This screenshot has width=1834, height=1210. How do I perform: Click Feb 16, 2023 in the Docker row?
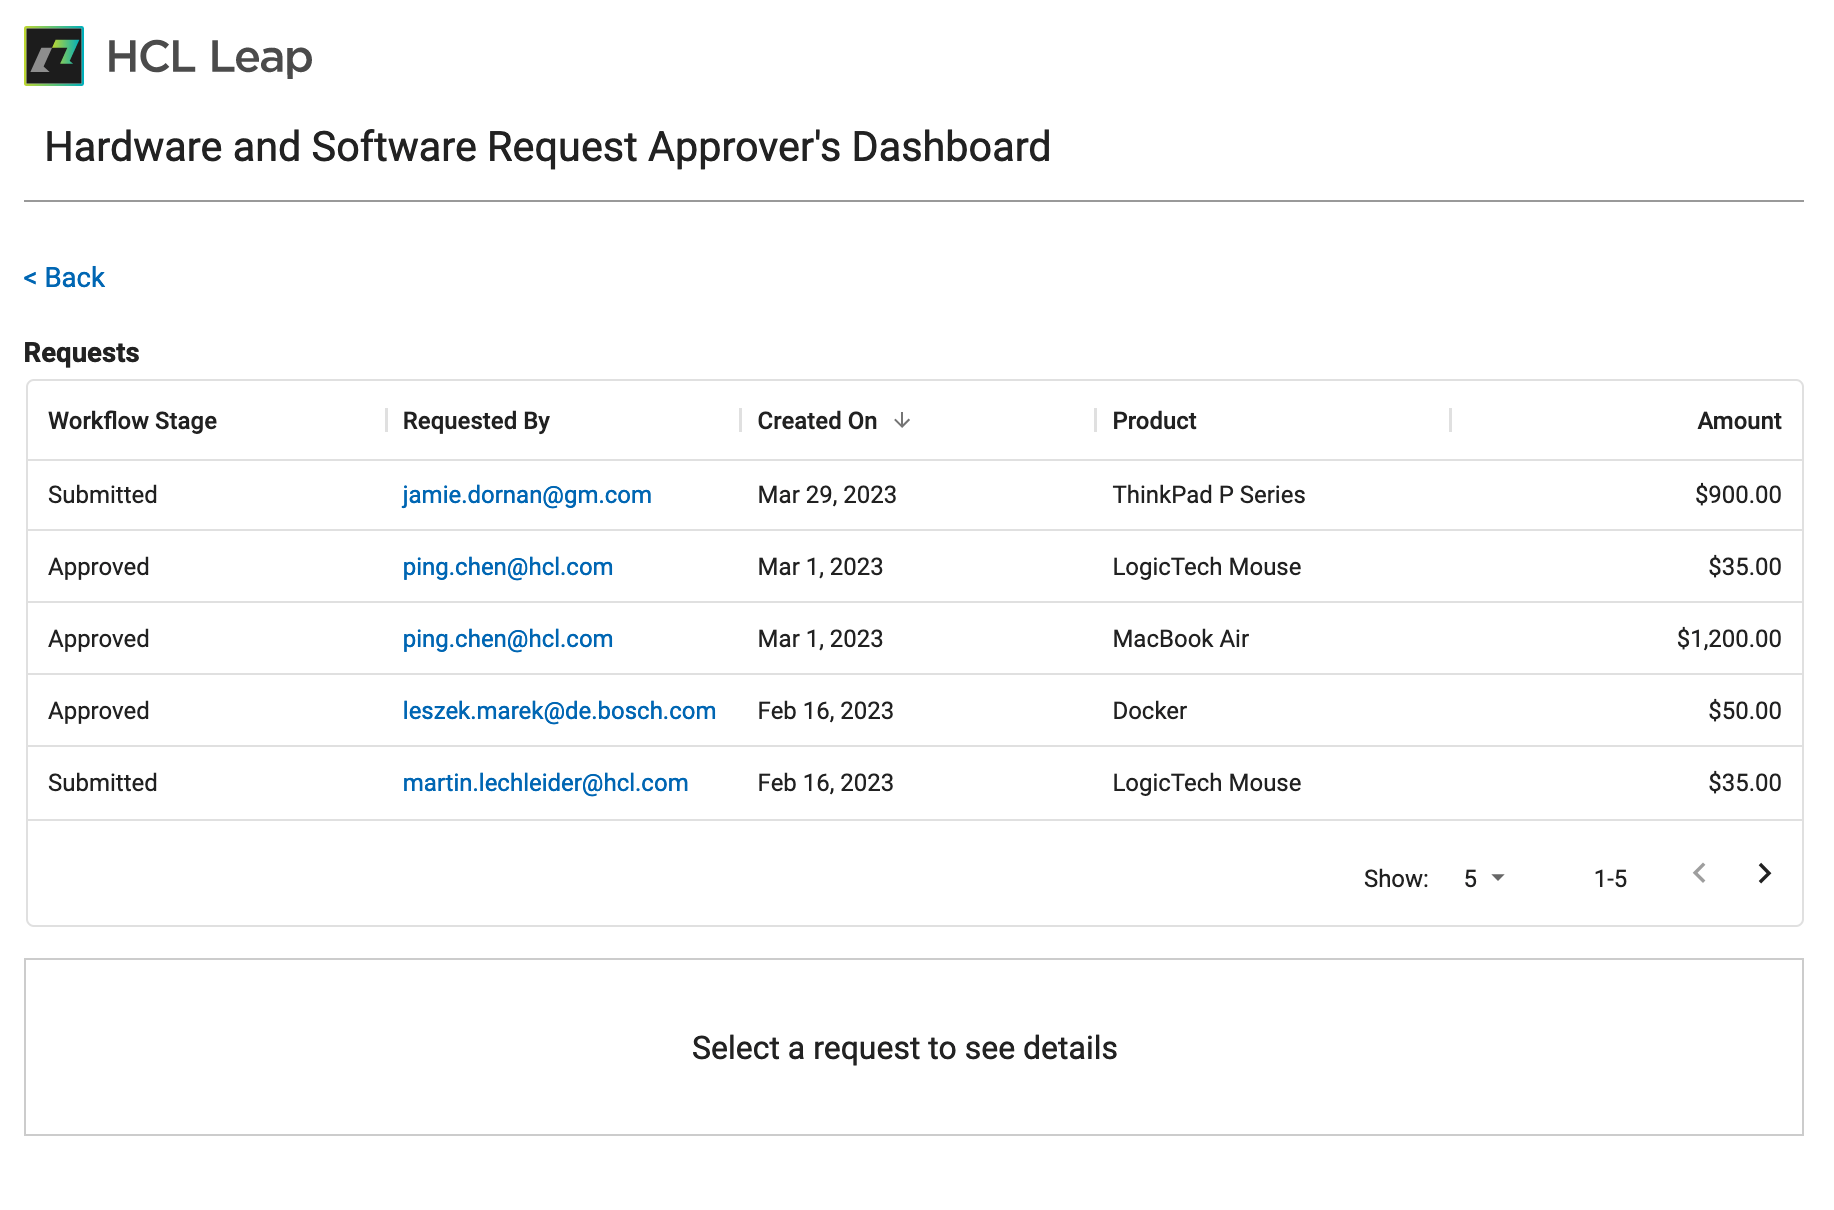[826, 711]
